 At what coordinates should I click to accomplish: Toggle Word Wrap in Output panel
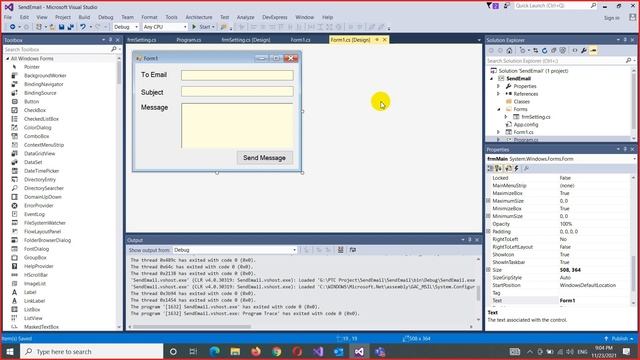tap(353, 250)
